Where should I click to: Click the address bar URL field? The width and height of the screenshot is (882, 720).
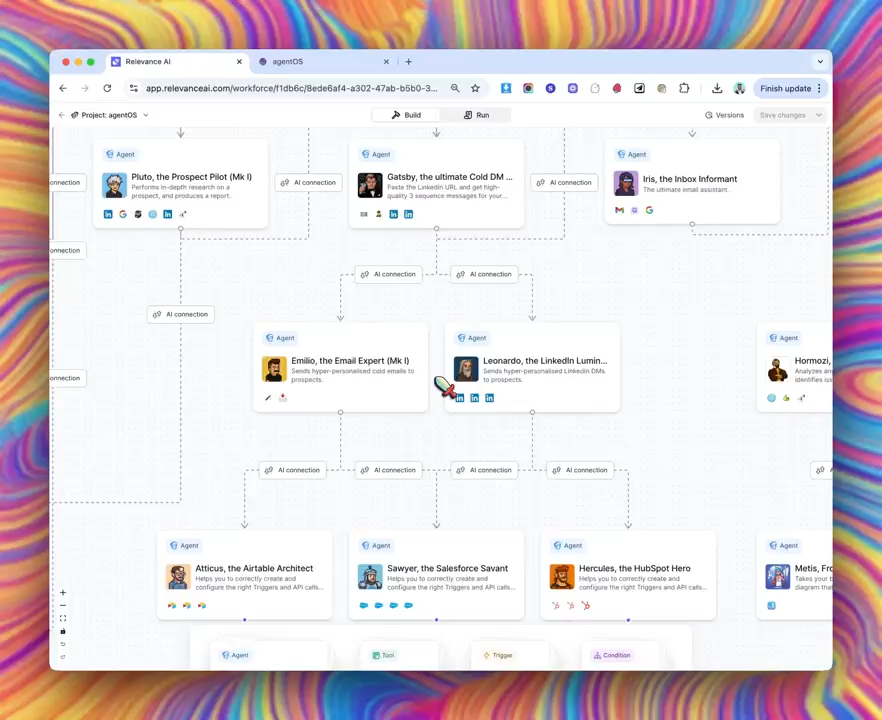[291, 88]
